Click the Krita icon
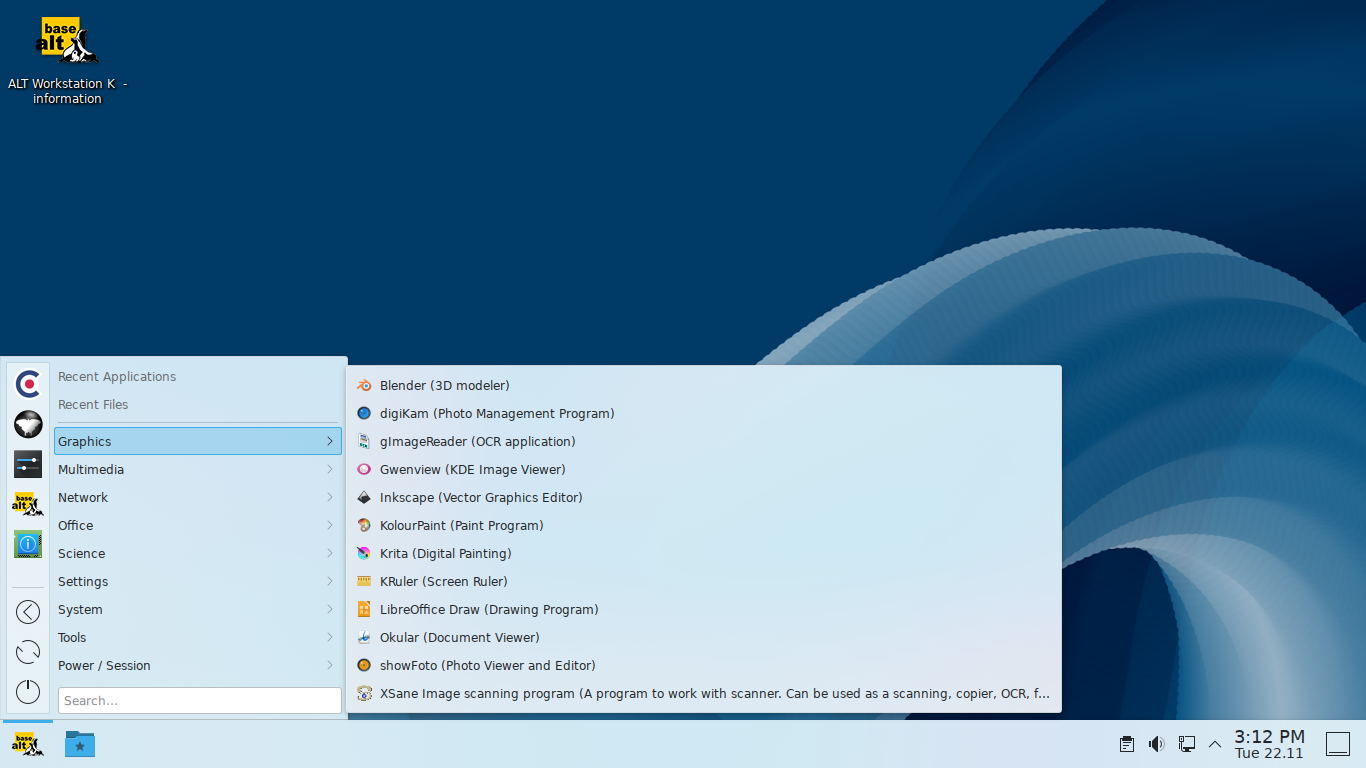 [x=364, y=553]
